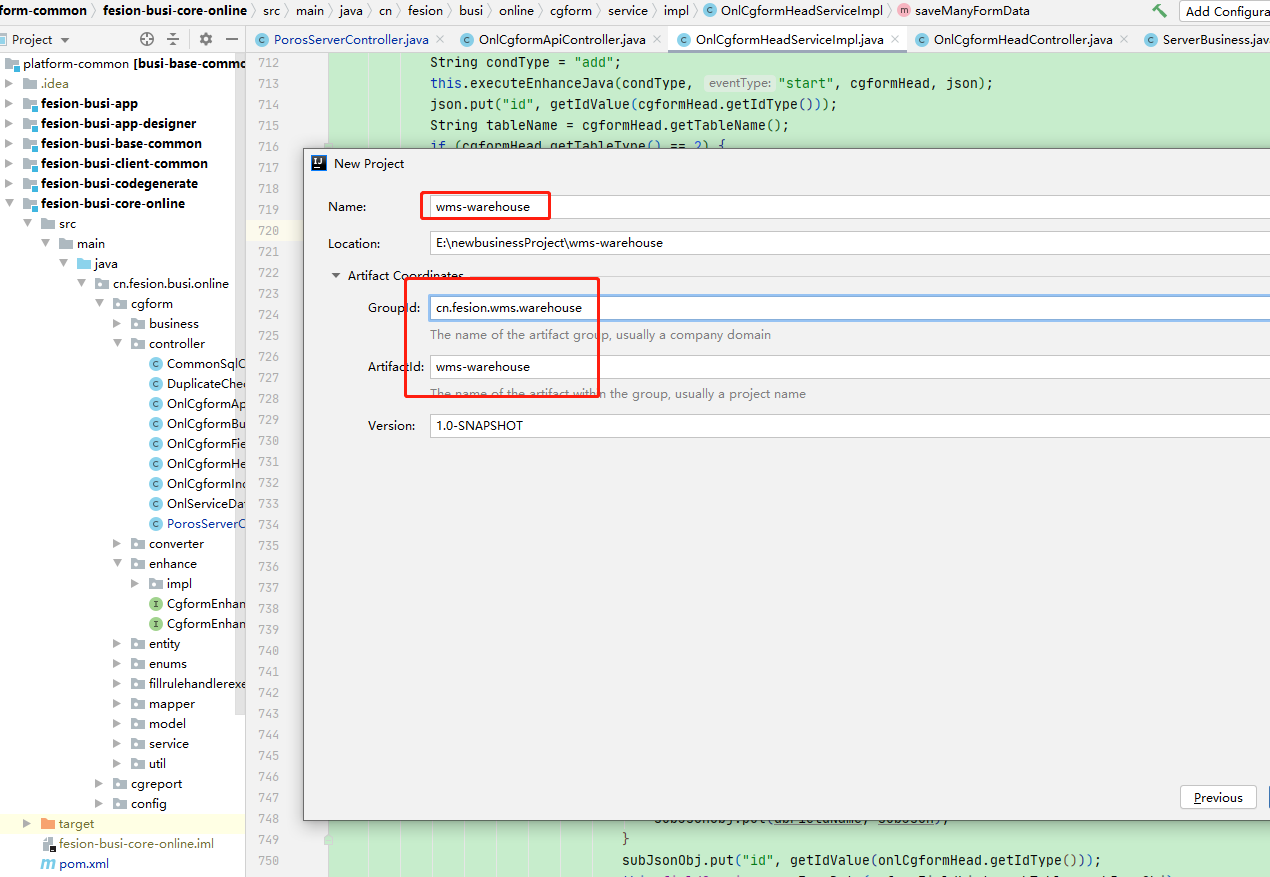Click the cgform breadcrumb segment

570,10
